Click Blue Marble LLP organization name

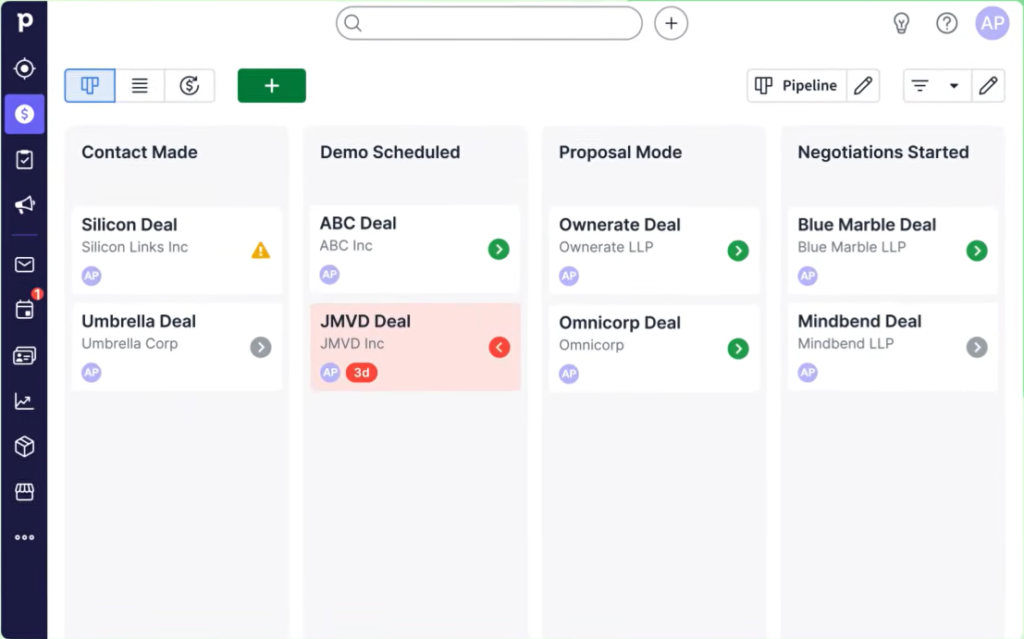pyautogui.click(x=852, y=247)
